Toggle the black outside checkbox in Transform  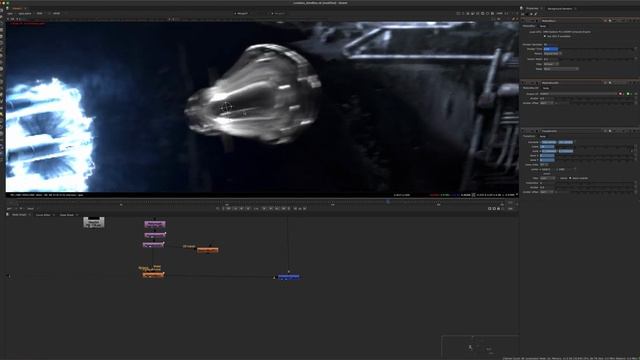[x=570, y=178]
